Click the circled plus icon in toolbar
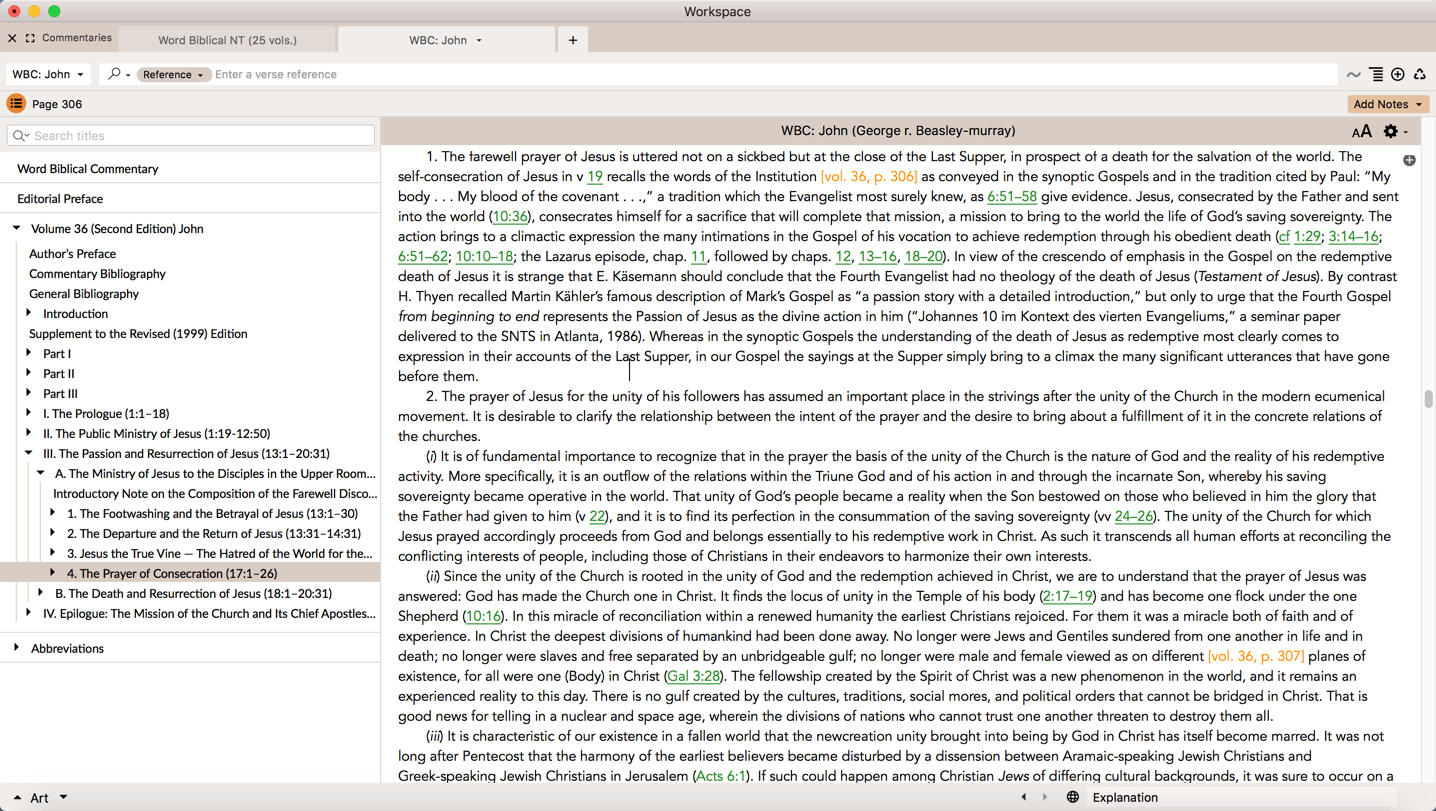The height and width of the screenshot is (811, 1436). [1398, 74]
